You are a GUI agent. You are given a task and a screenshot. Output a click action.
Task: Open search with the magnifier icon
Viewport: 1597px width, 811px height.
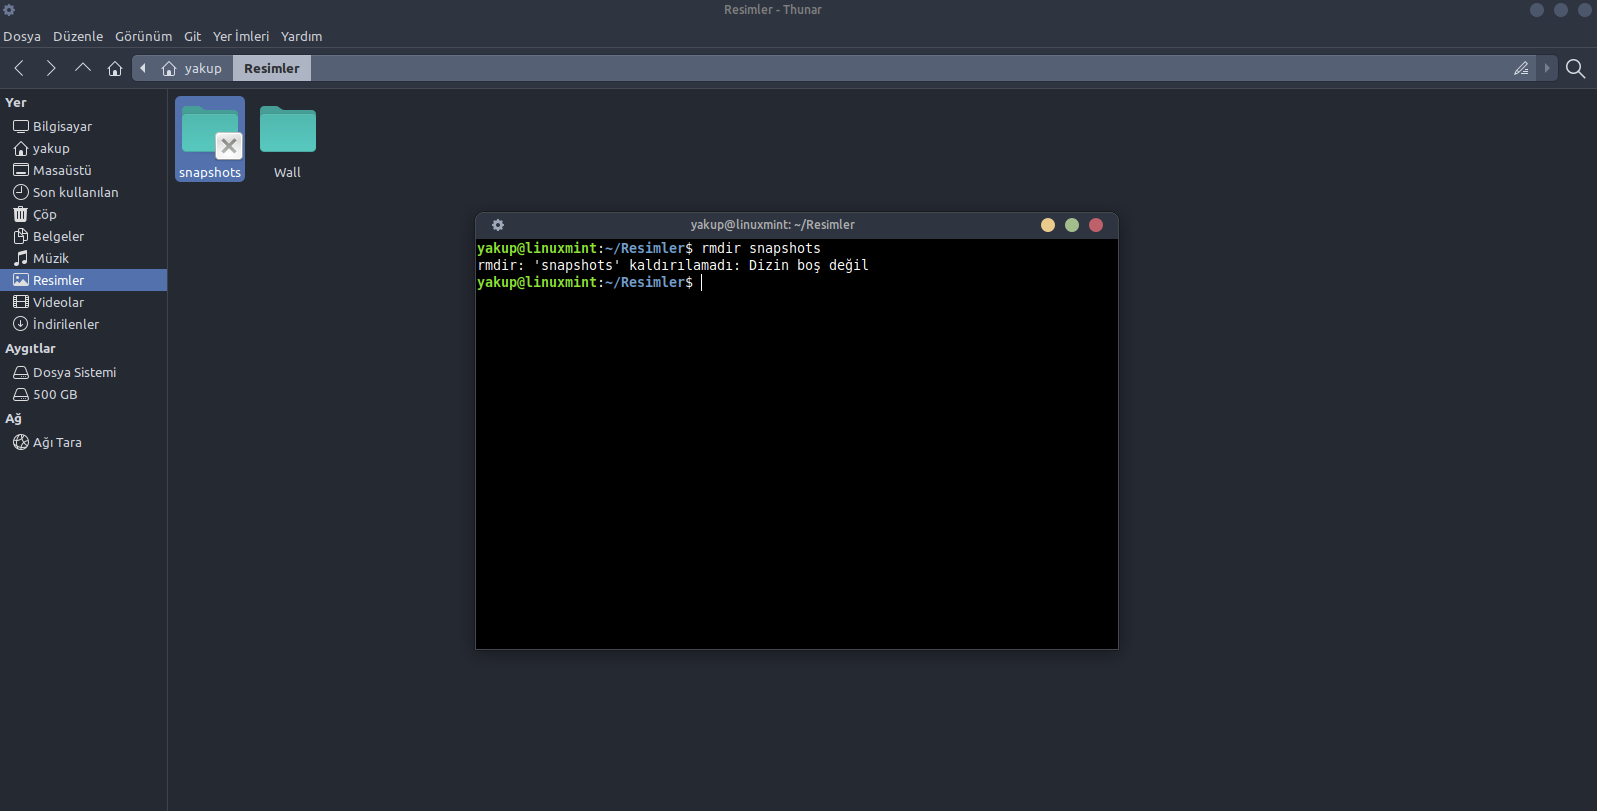coord(1575,68)
